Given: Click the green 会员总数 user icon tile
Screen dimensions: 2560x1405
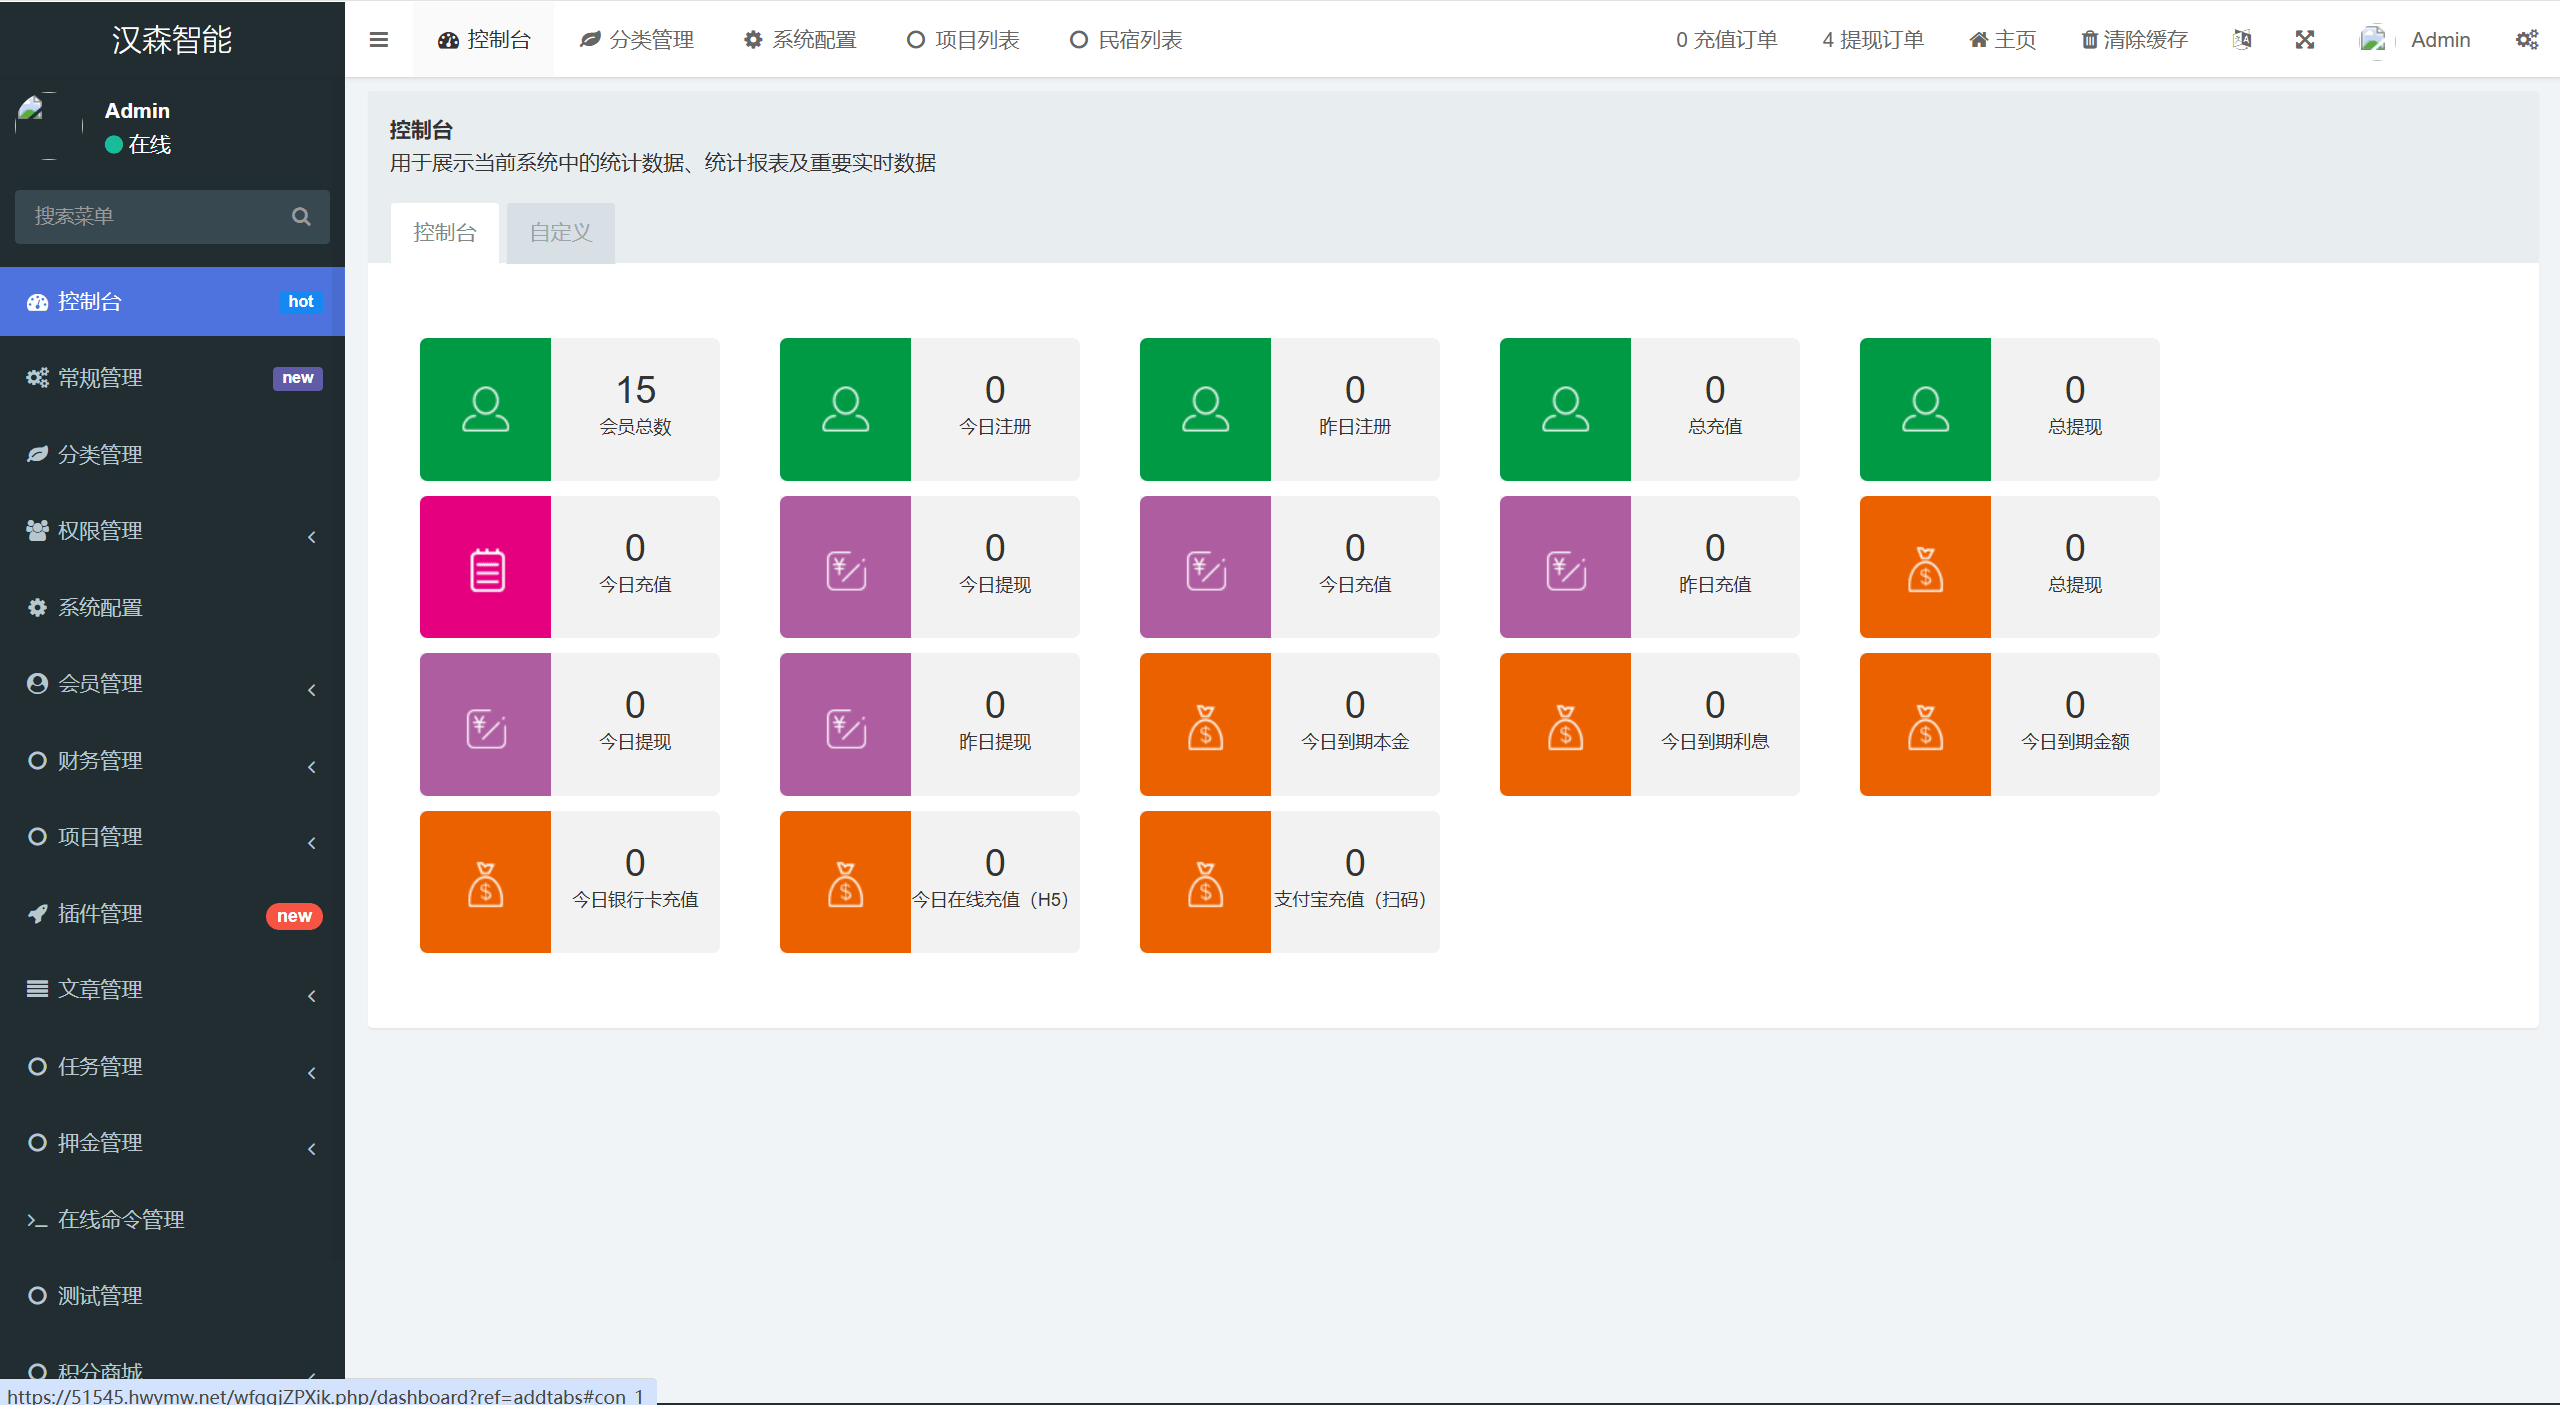Looking at the screenshot, I should click(485, 409).
